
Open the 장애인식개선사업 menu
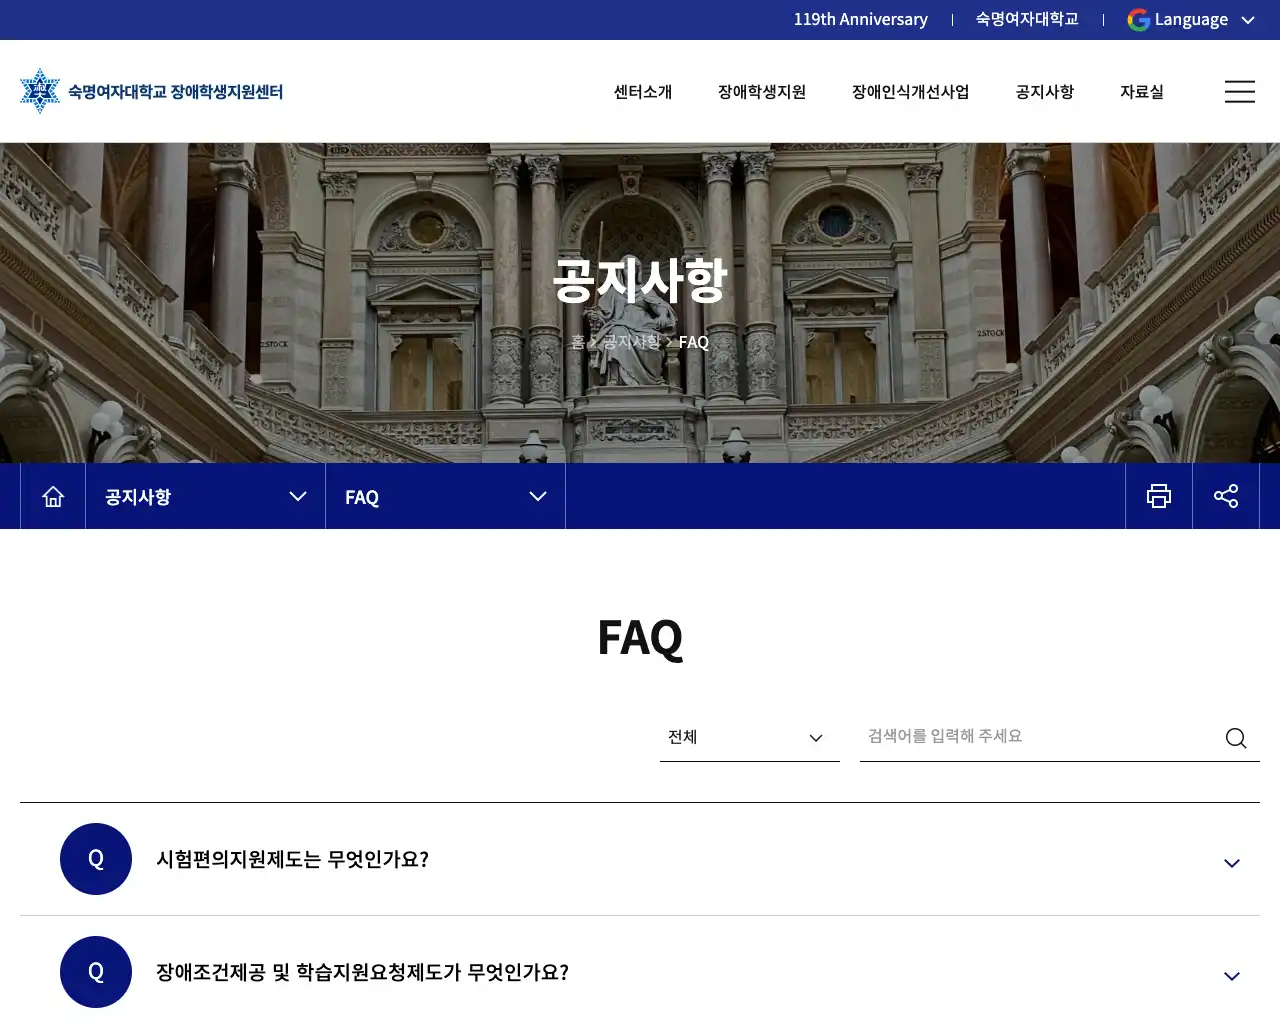(x=910, y=92)
